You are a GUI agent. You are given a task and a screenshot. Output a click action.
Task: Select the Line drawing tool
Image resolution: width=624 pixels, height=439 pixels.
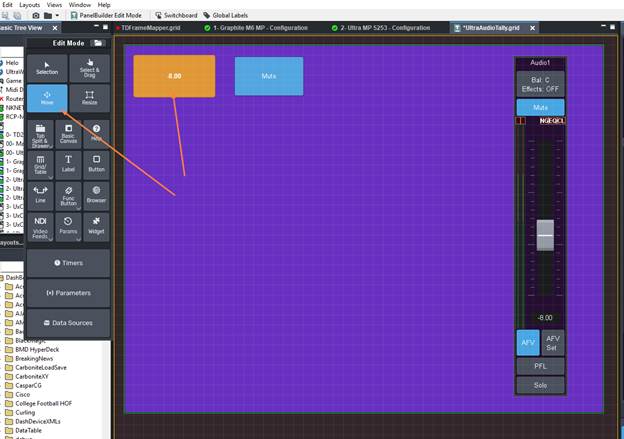tap(40, 196)
